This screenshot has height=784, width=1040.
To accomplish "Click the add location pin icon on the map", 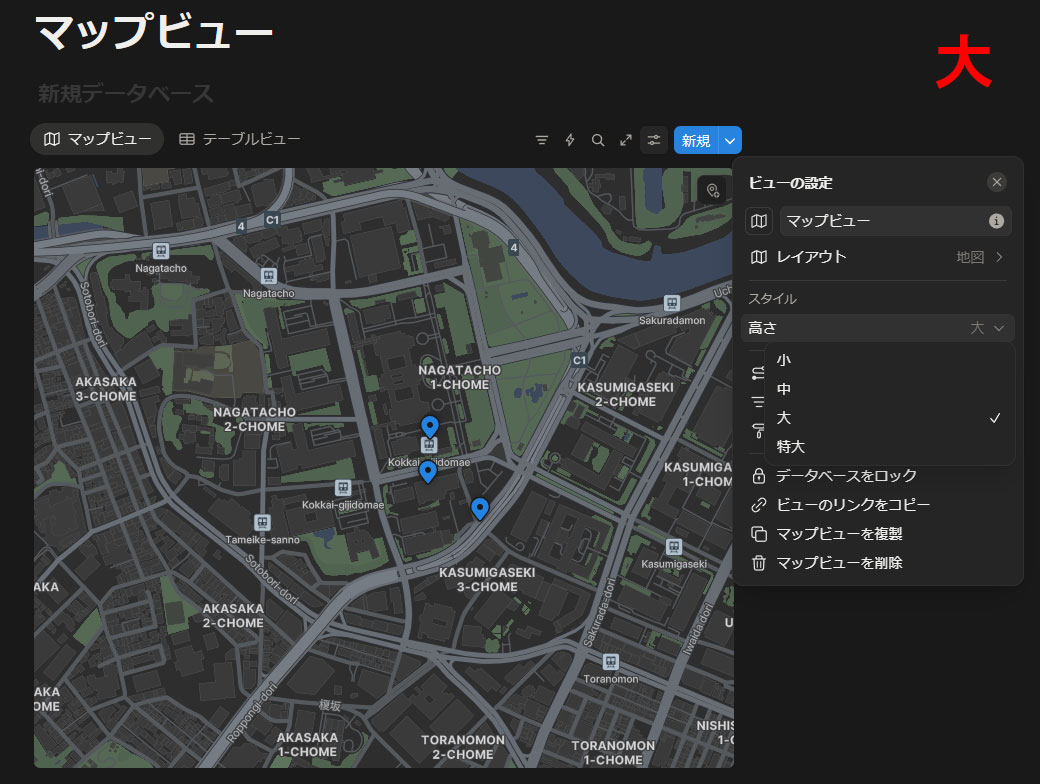I will pyautogui.click(x=713, y=191).
